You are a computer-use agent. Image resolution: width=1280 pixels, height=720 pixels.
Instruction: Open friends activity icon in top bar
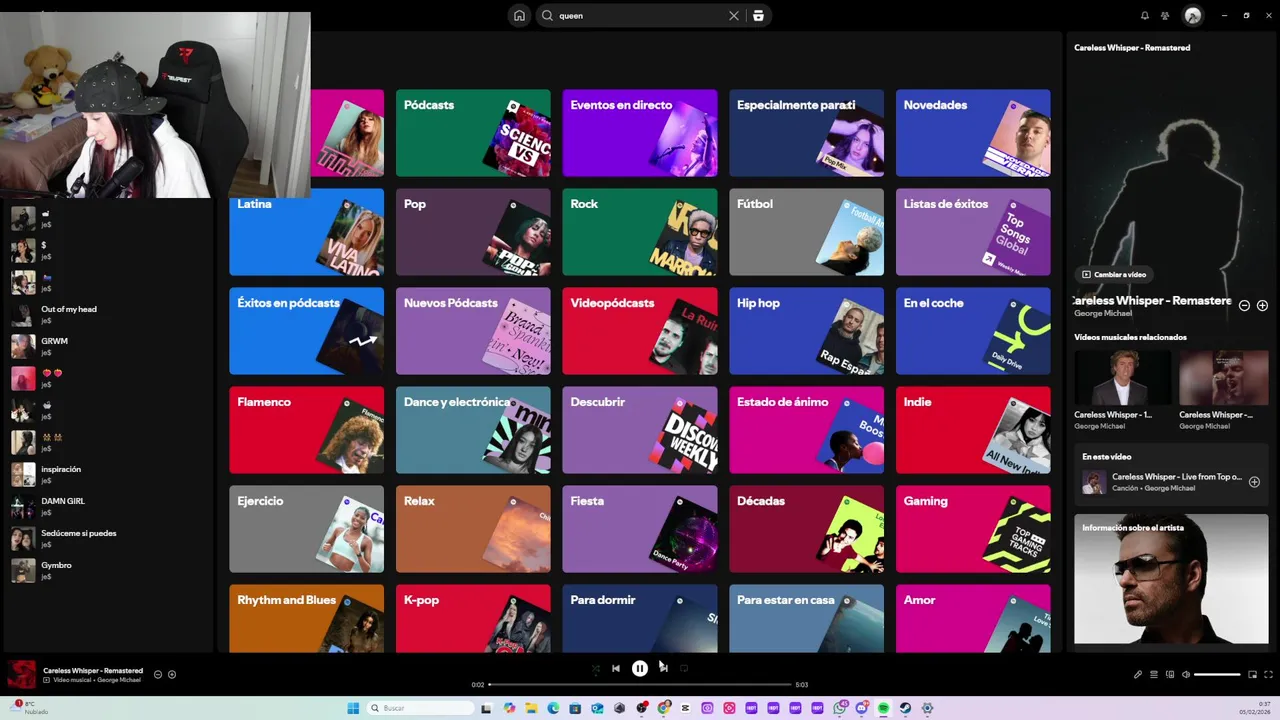[x=1165, y=16]
